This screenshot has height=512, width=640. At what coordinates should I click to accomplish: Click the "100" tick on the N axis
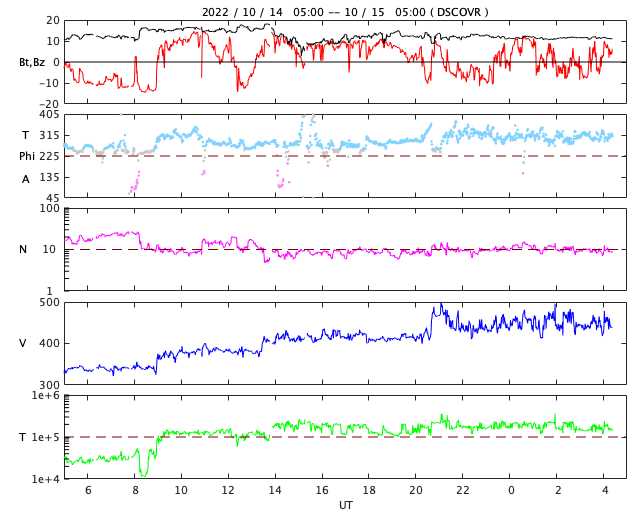pyautogui.click(x=49, y=208)
